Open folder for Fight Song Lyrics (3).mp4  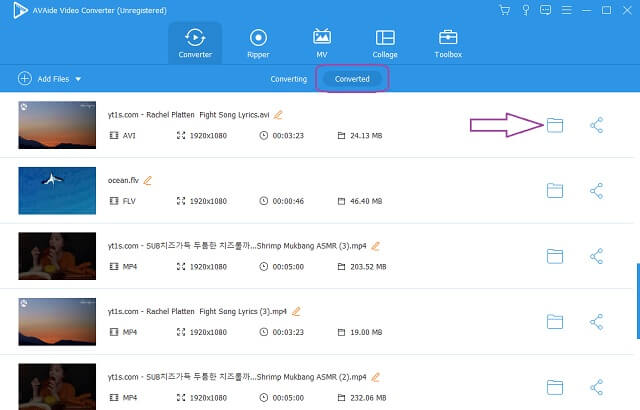pos(555,321)
